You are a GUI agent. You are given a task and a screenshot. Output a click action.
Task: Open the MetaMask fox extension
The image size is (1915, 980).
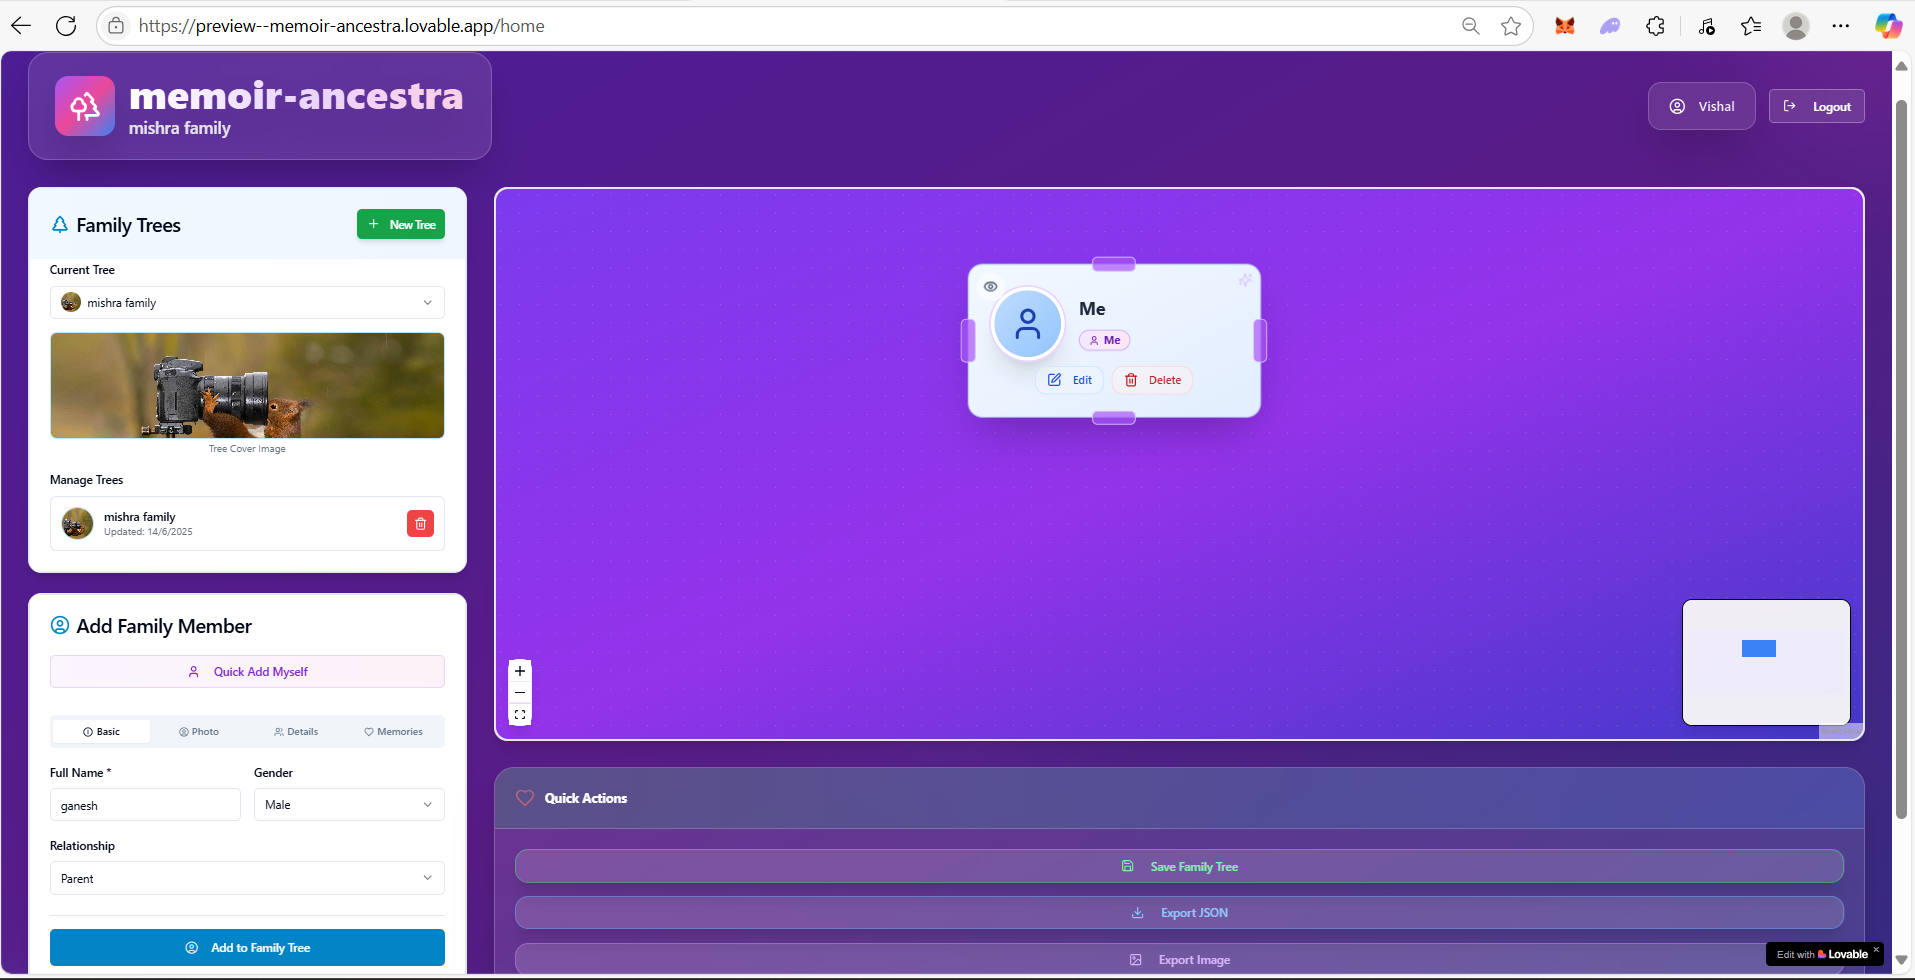1565,26
